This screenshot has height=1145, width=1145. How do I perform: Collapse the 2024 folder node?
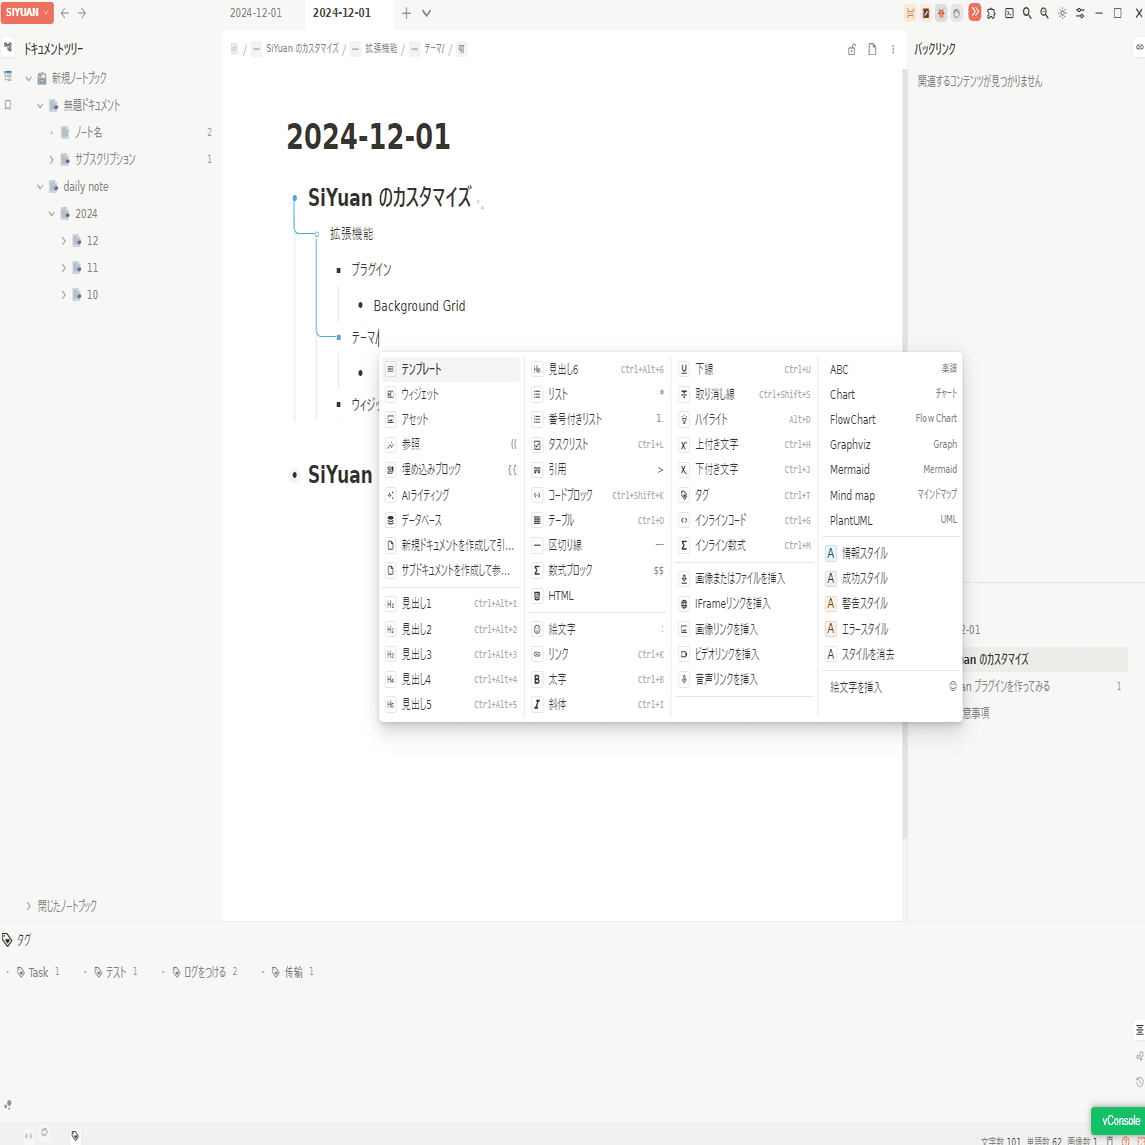click(52, 214)
